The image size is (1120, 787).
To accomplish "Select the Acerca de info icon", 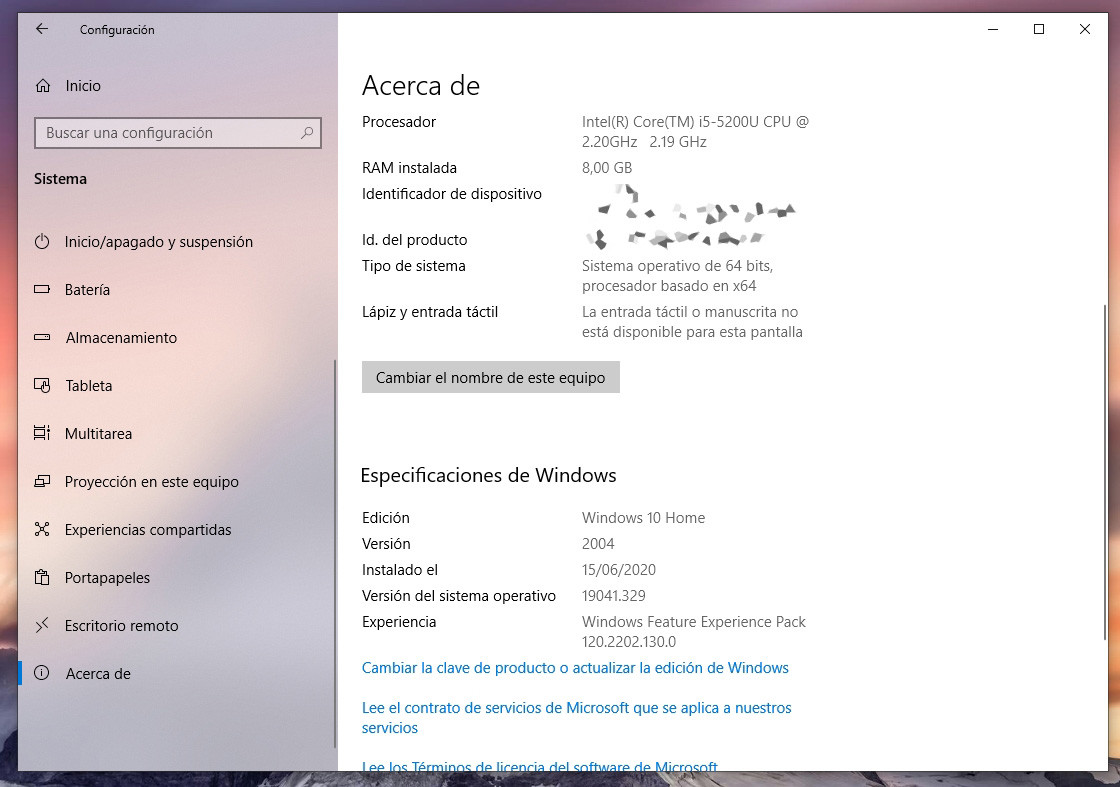I will click(x=42, y=674).
